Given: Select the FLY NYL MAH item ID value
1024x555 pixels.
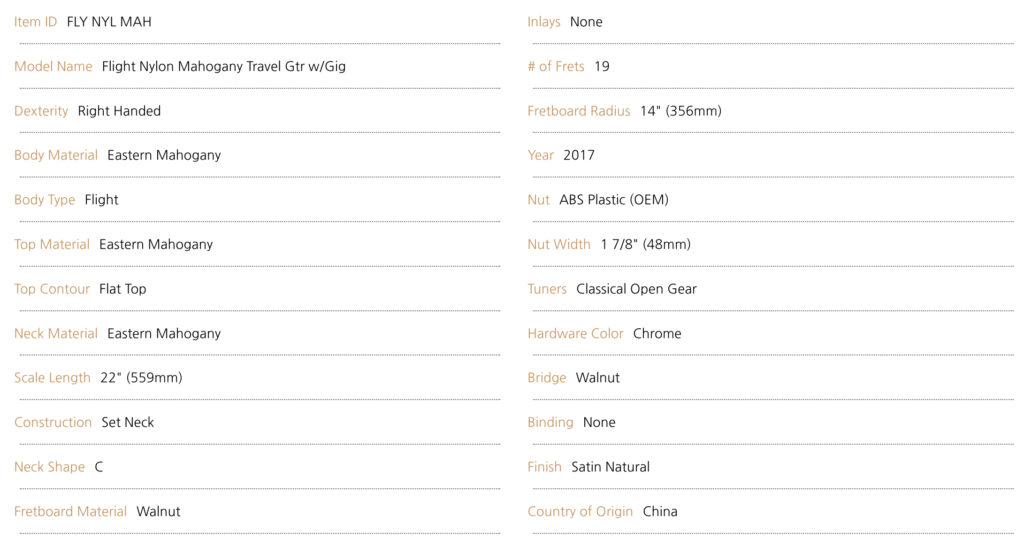Looking at the screenshot, I should [109, 22].
